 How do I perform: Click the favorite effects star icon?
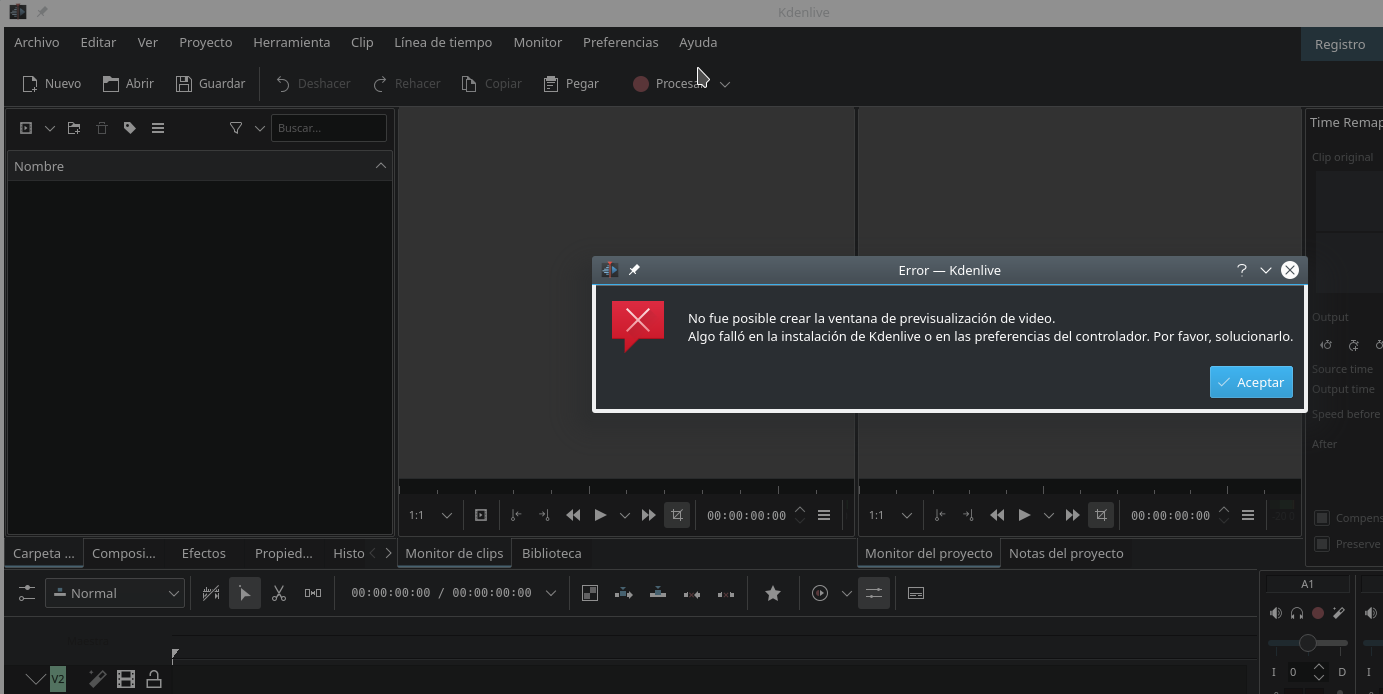(773, 593)
